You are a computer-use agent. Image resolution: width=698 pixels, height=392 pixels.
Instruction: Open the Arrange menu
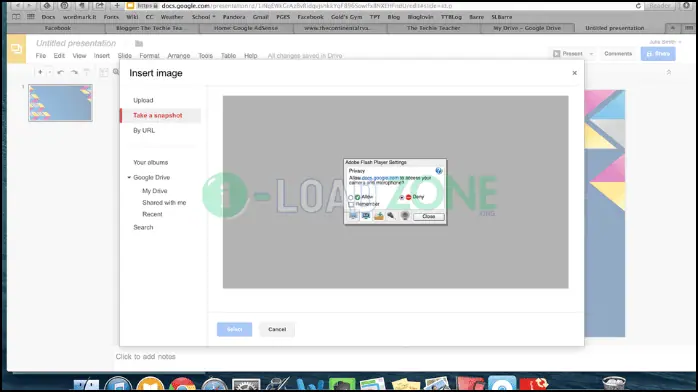pos(179,56)
